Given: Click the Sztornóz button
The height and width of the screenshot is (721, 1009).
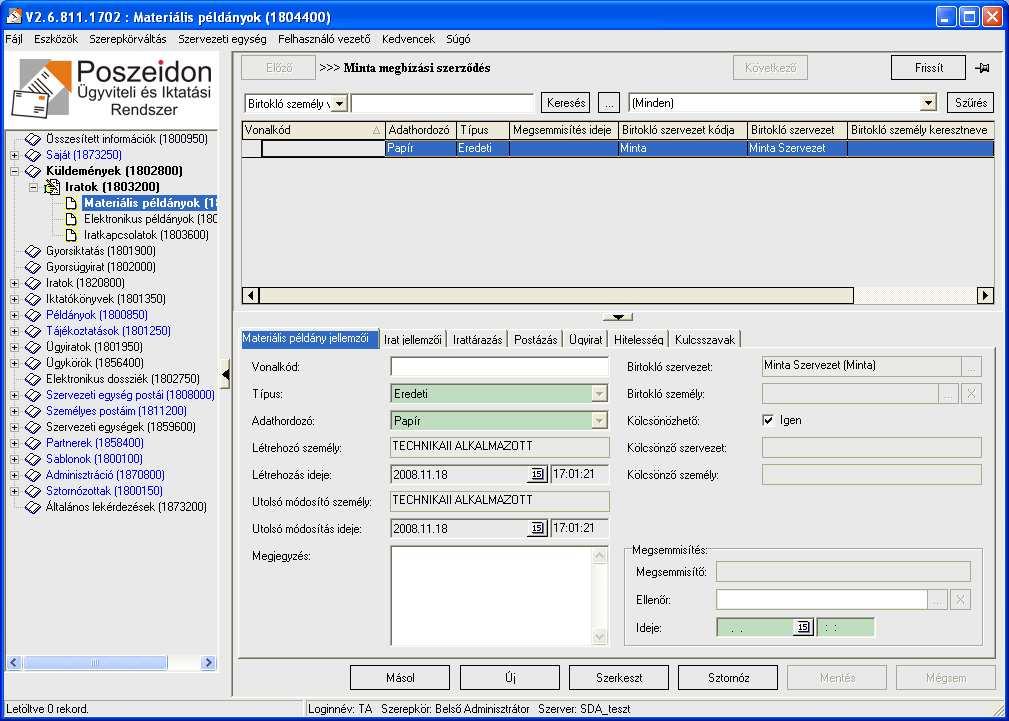Looking at the screenshot, I should tap(728, 678).
